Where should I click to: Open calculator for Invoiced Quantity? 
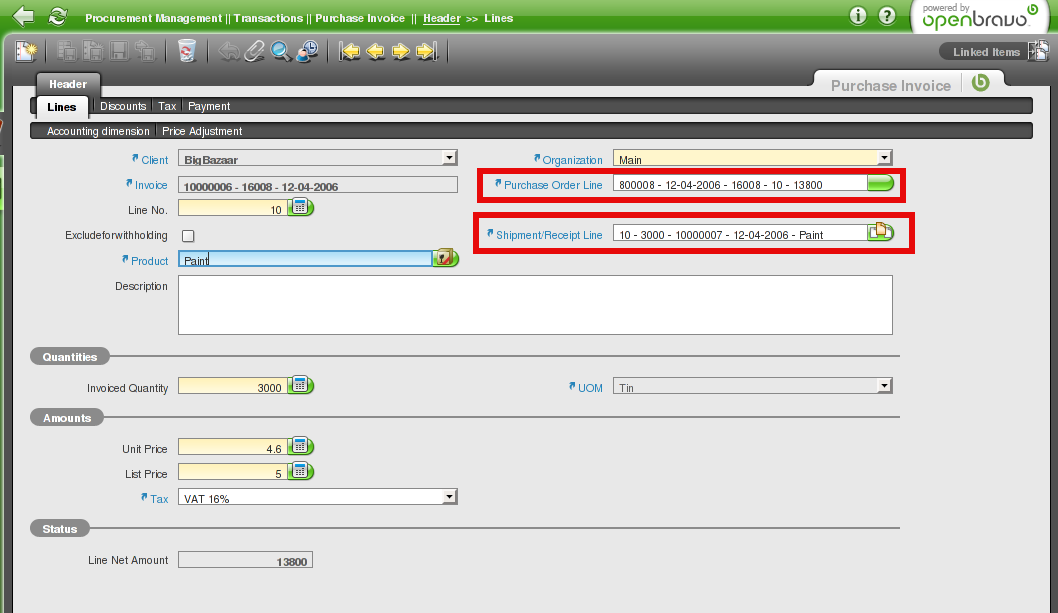(300, 386)
